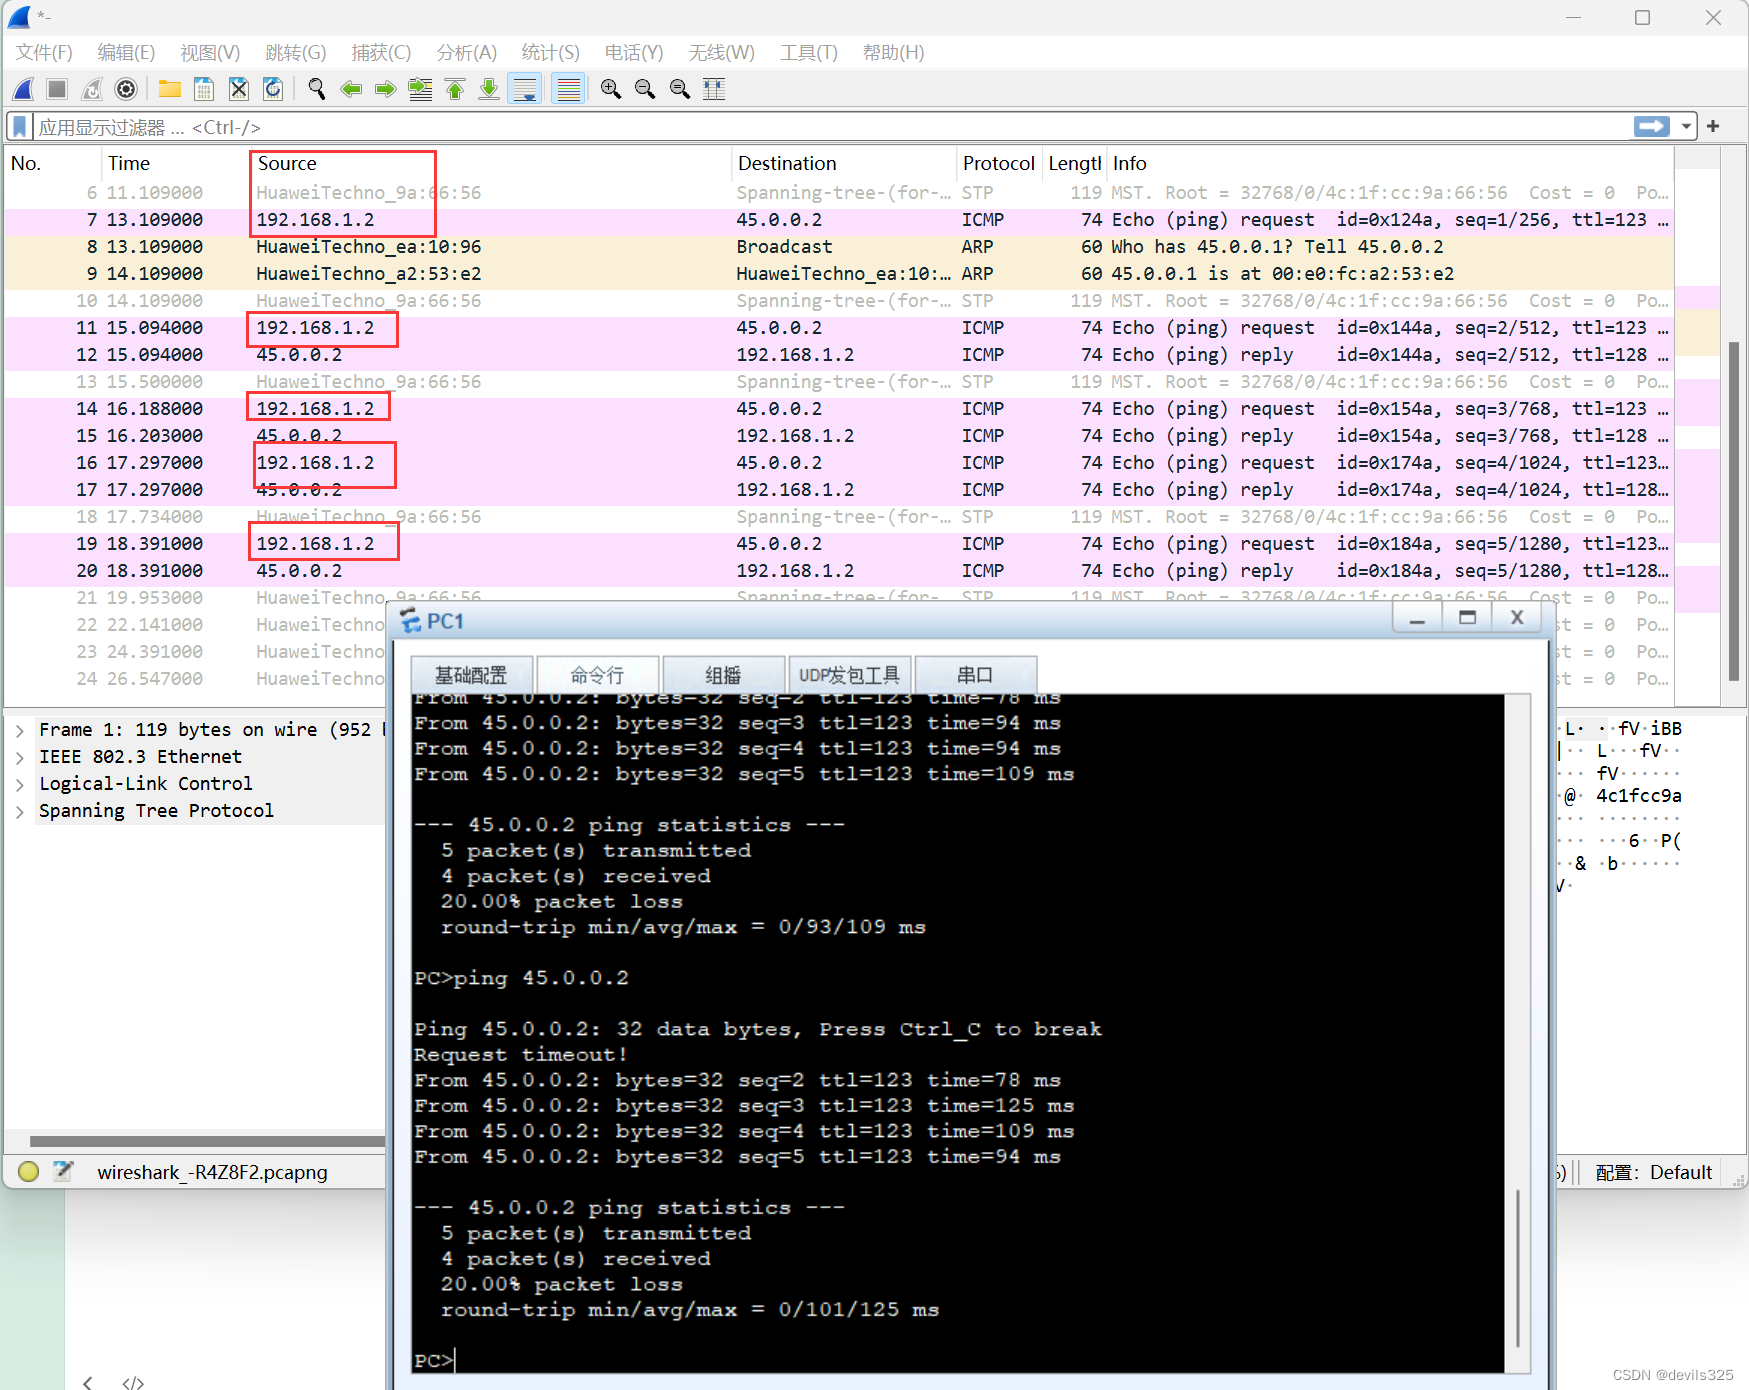Select packet 20 ICMP echo reply row
The image size is (1749, 1390).
[839, 571]
